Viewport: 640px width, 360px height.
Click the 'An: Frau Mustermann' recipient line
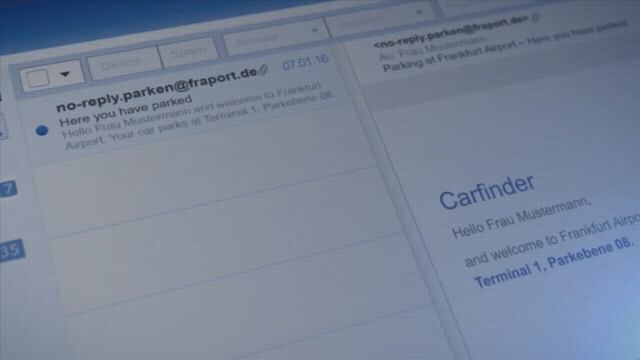click(x=433, y=48)
